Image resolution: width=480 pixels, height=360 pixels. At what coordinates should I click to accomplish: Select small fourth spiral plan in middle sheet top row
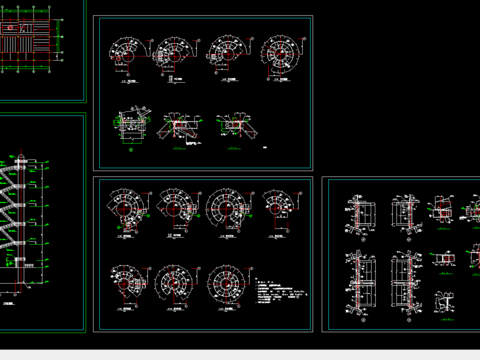click(x=282, y=209)
